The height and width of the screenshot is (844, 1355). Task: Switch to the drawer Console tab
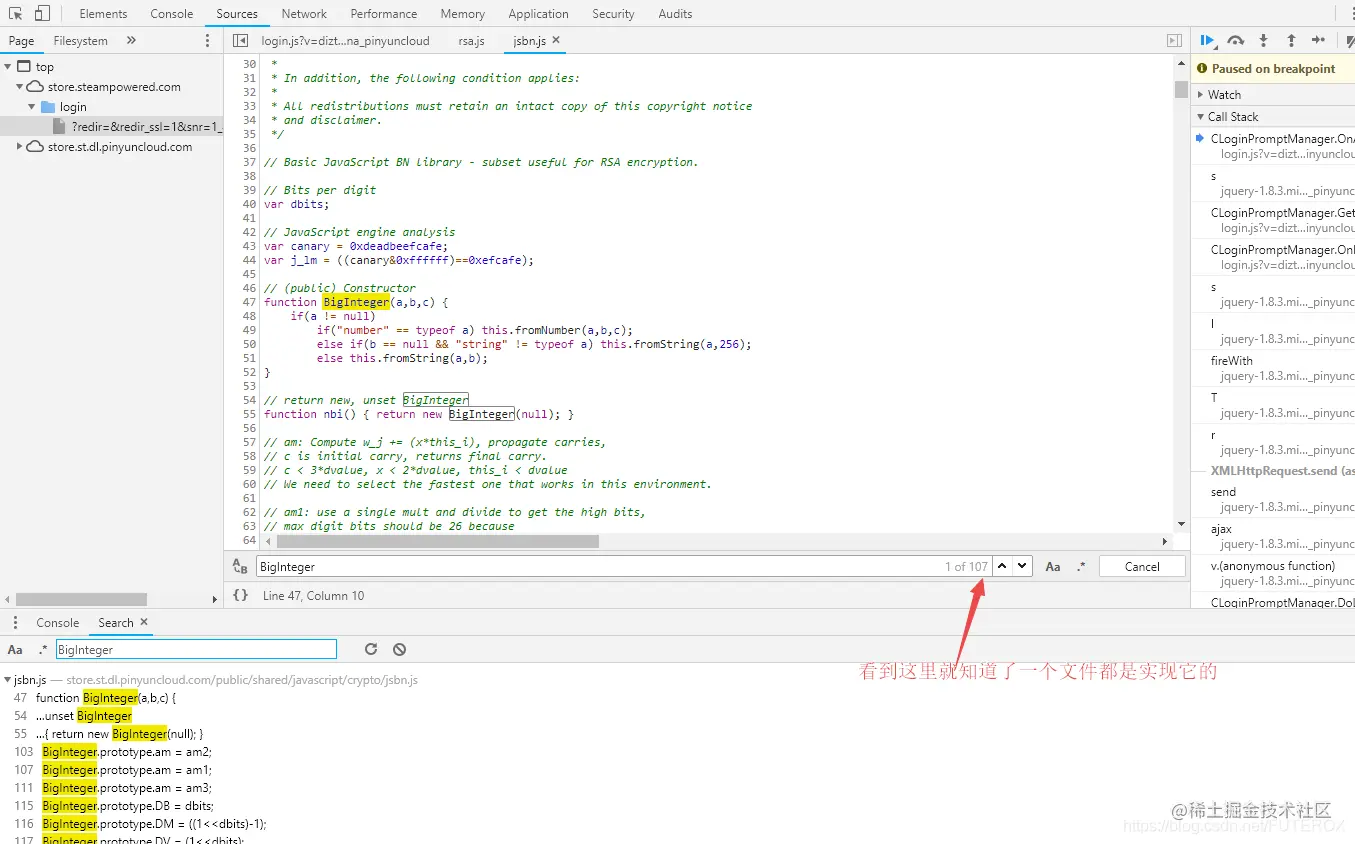coord(58,622)
